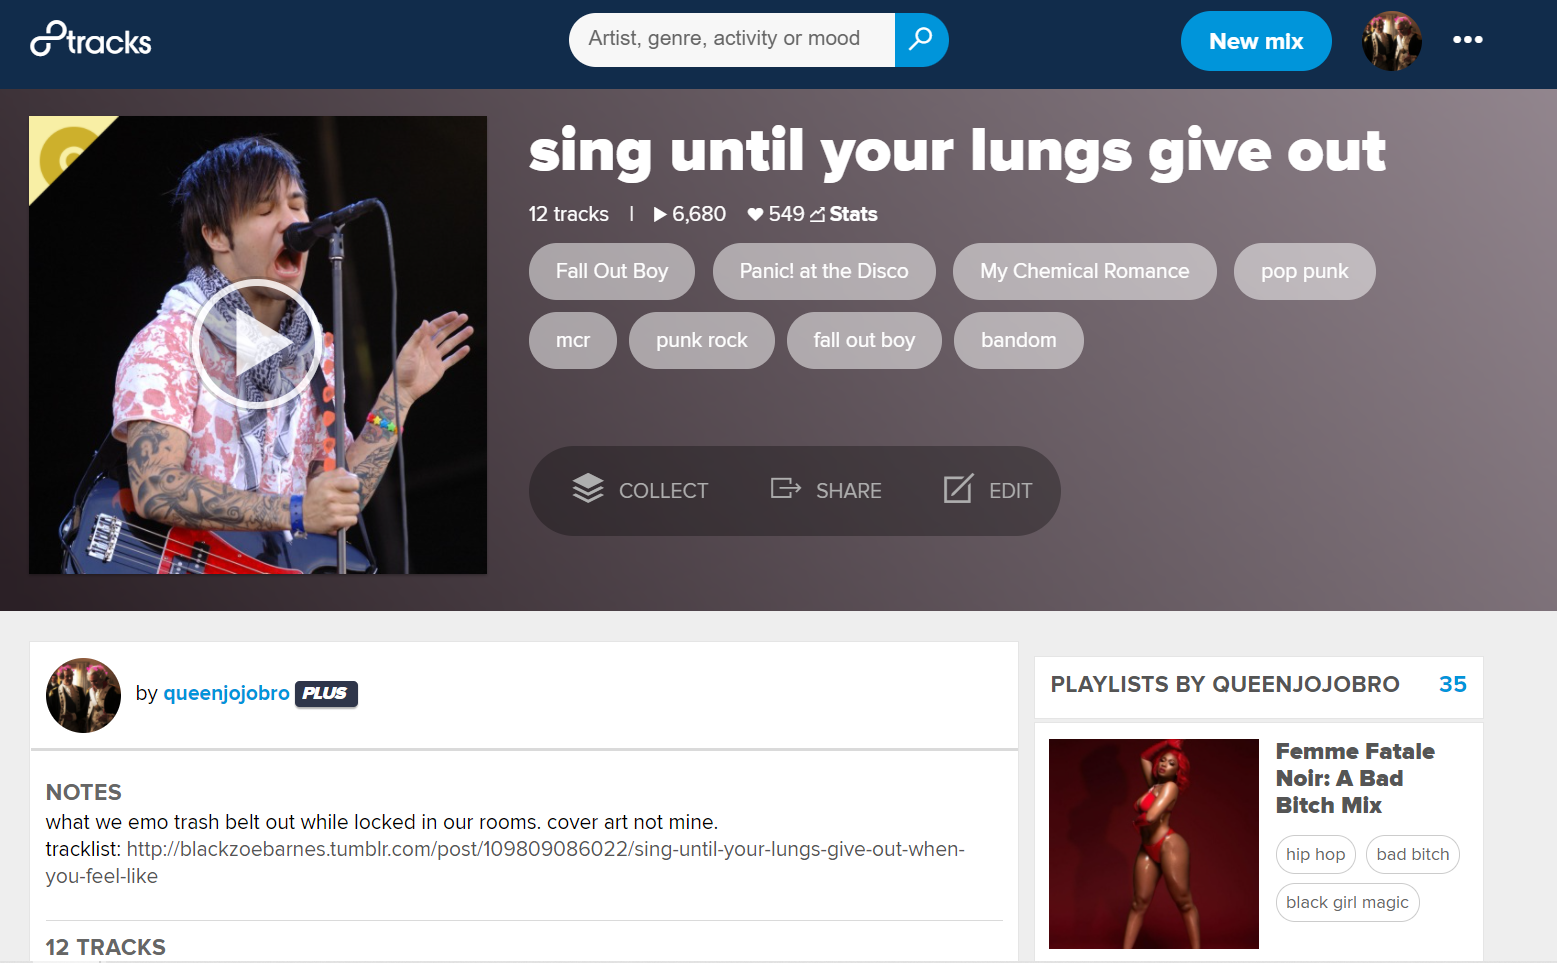Image resolution: width=1557 pixels, height=963 pixels.
Task: Select the pop punk tag
Action: pyautogui.click(x=1304, y=271)
